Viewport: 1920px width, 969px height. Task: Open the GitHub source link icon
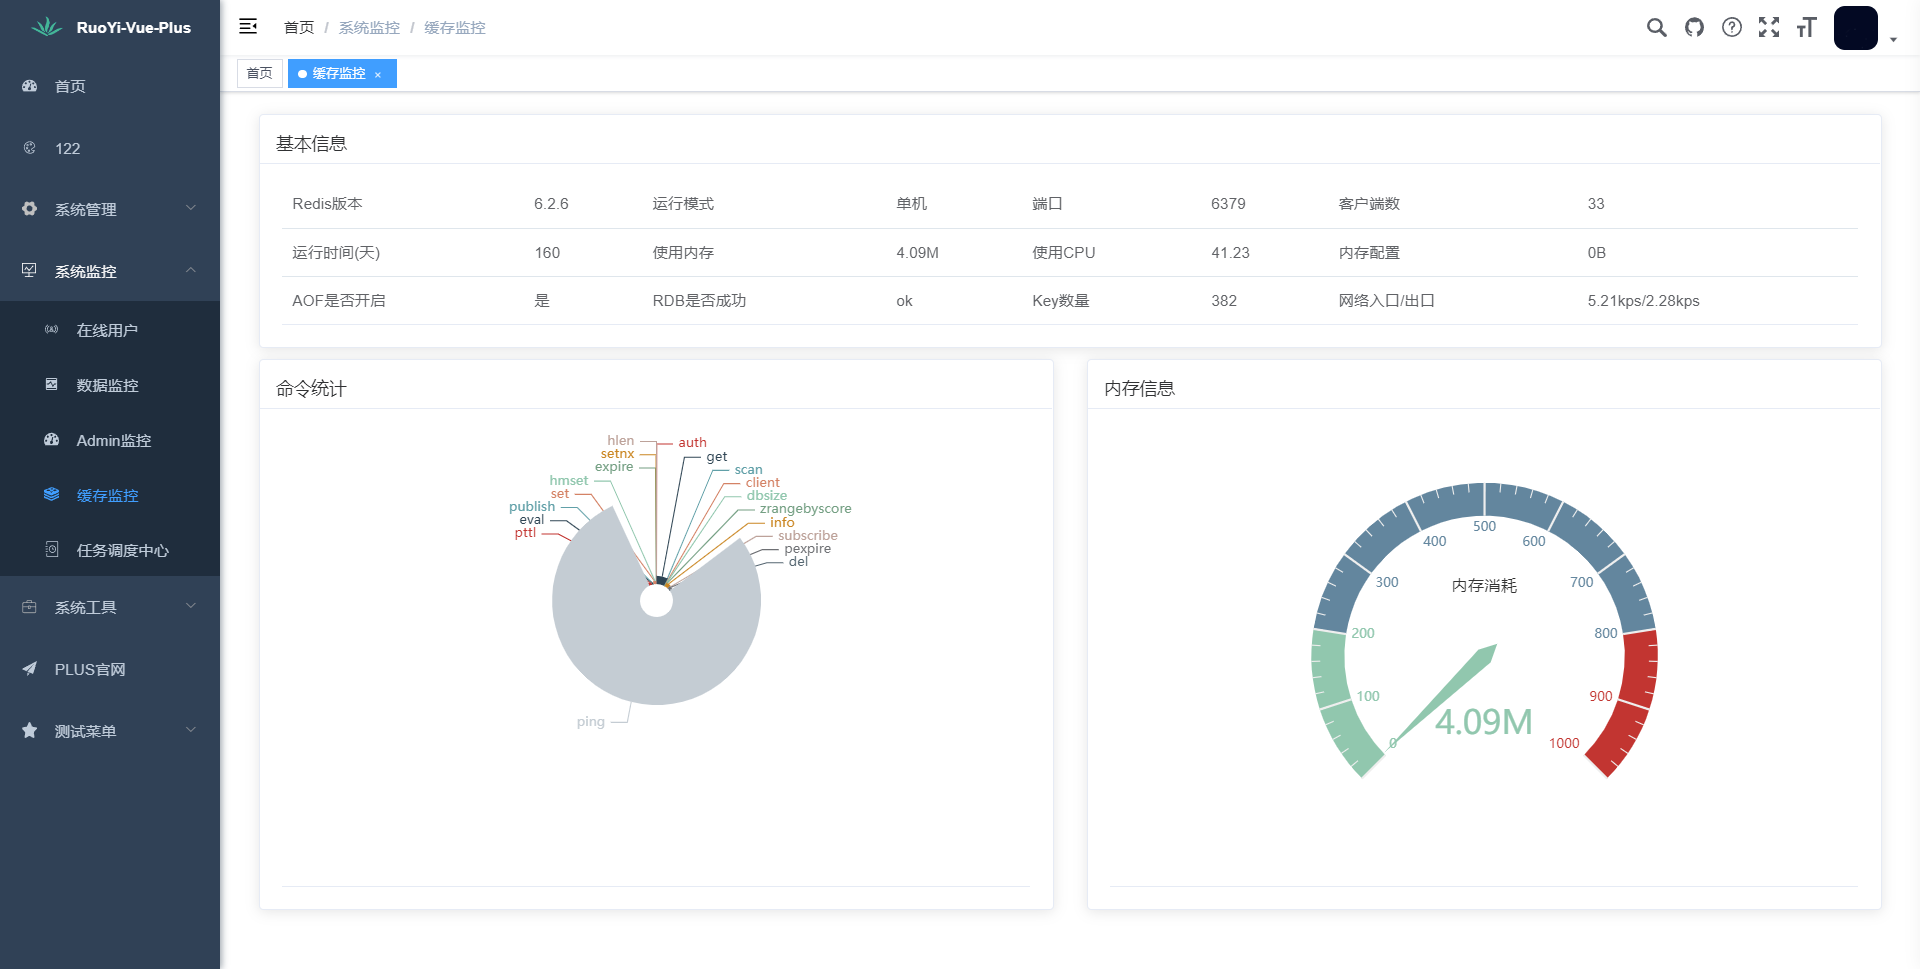(x=1694, y=28)
